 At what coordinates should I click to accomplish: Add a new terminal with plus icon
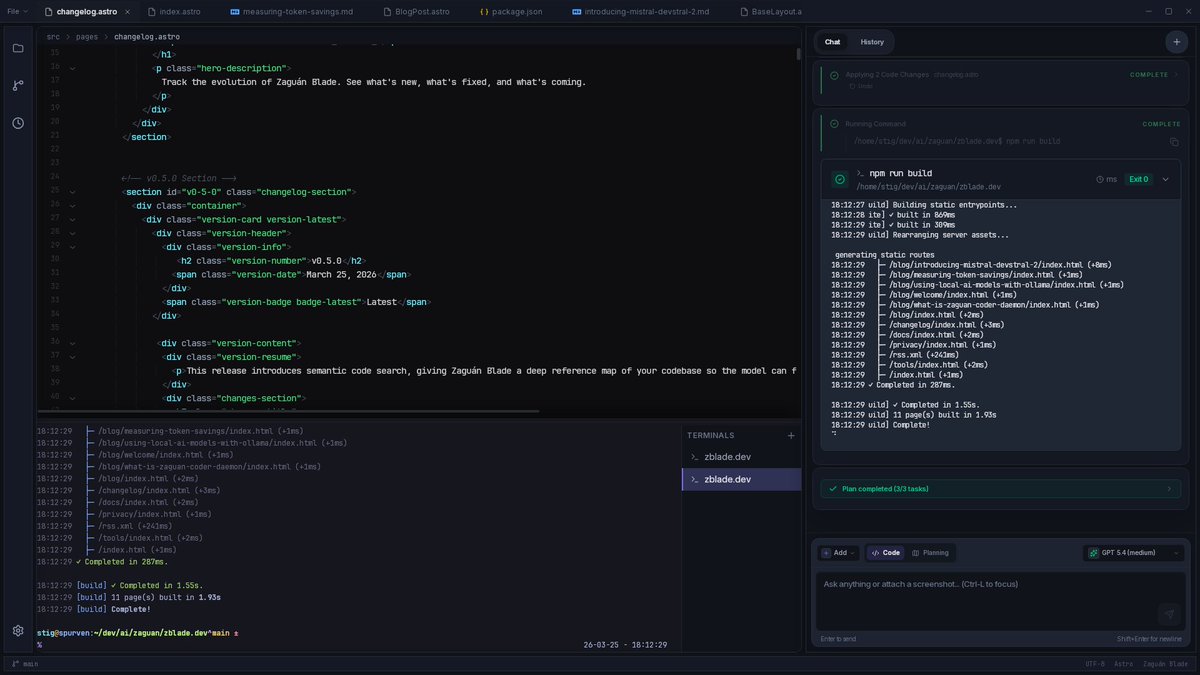(791, 436)
